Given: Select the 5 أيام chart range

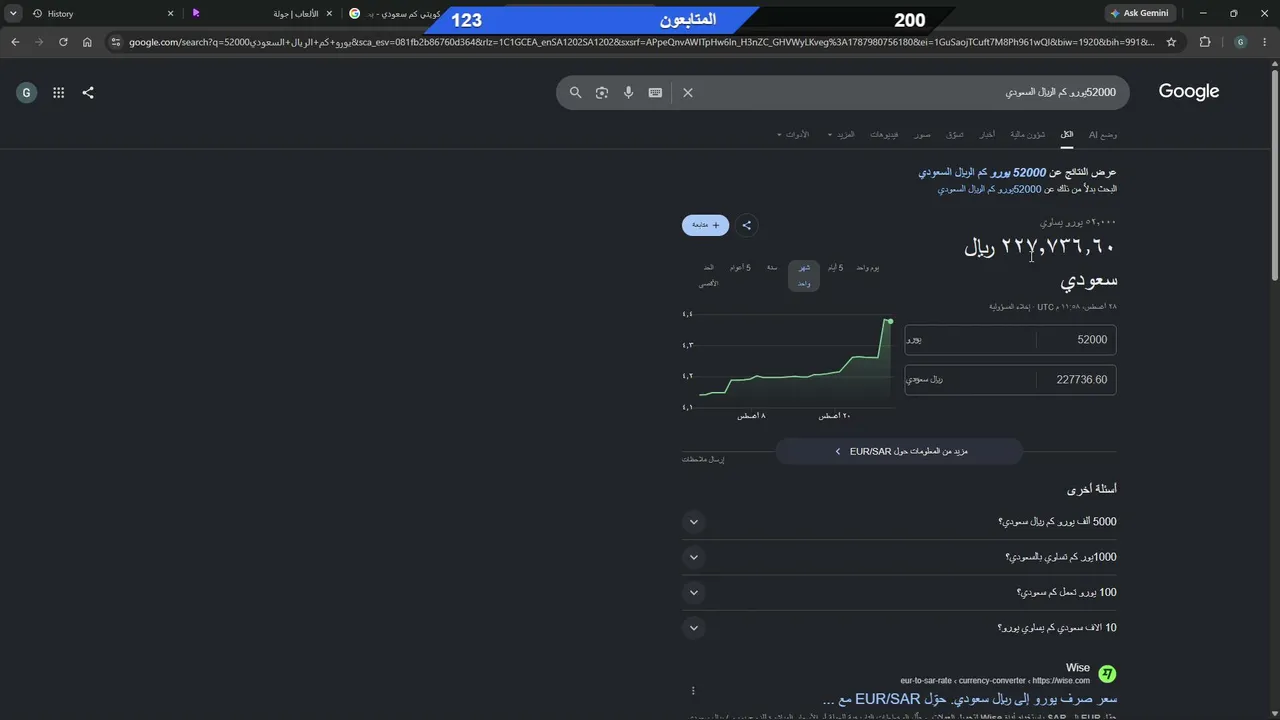Looking at the screenshot, I should [835, 268].
